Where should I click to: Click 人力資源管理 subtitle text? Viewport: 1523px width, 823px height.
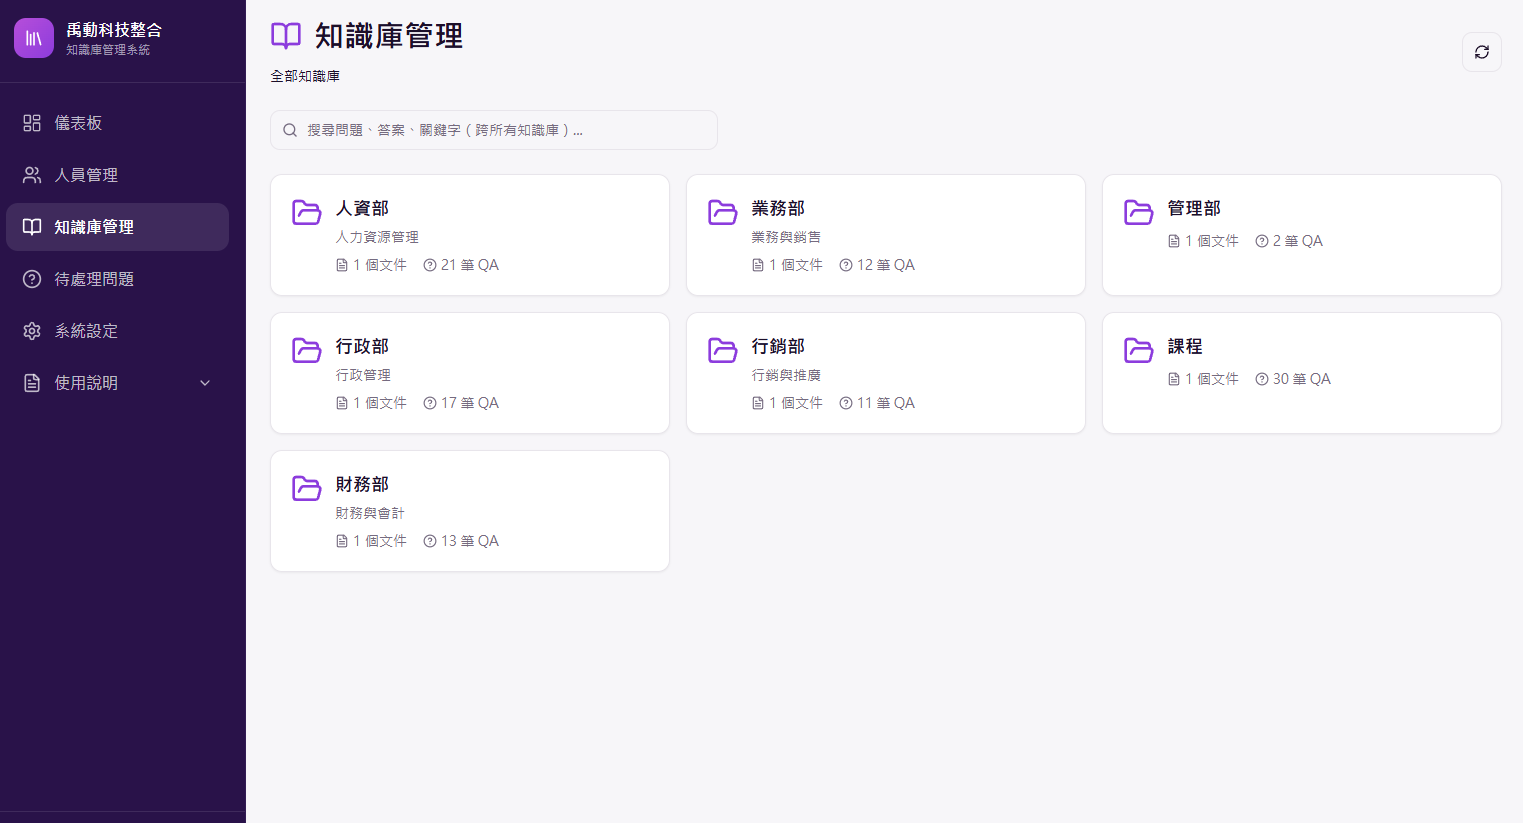coord(377,237)
